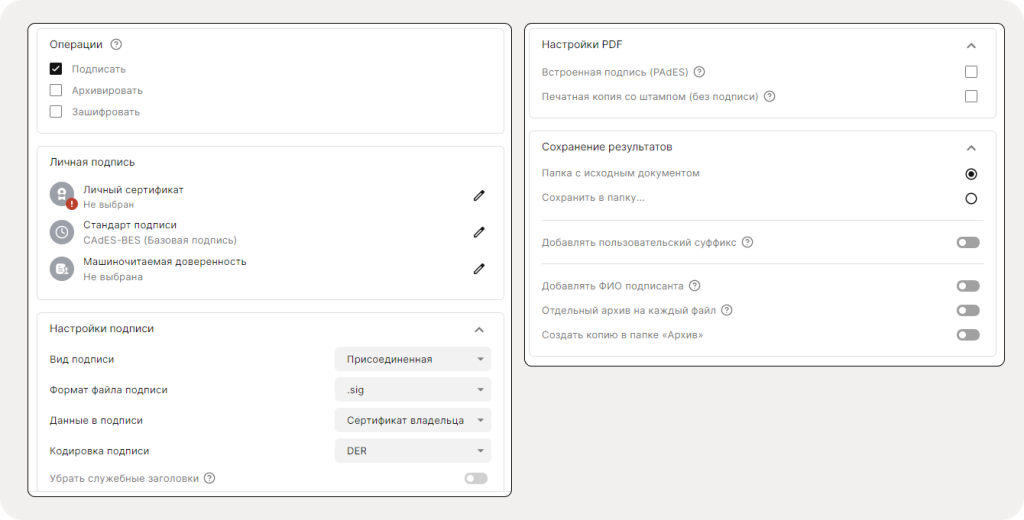Select Сохранить в папку radio button

click(971, 199)
